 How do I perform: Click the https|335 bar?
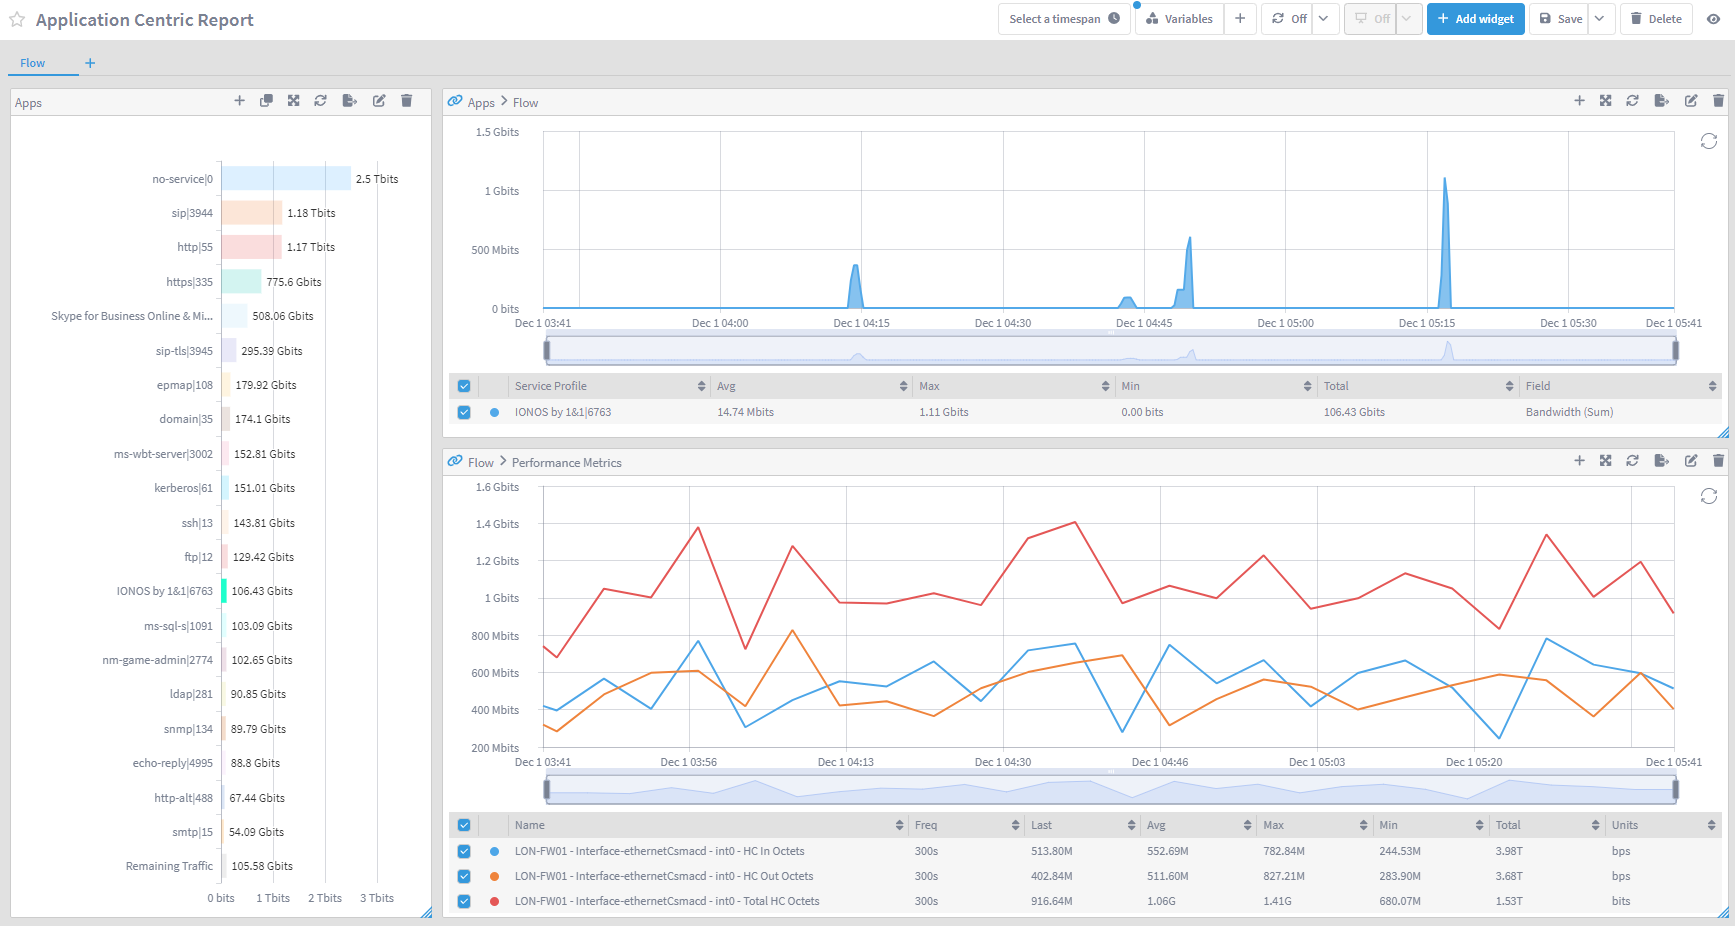click(241, 282)
